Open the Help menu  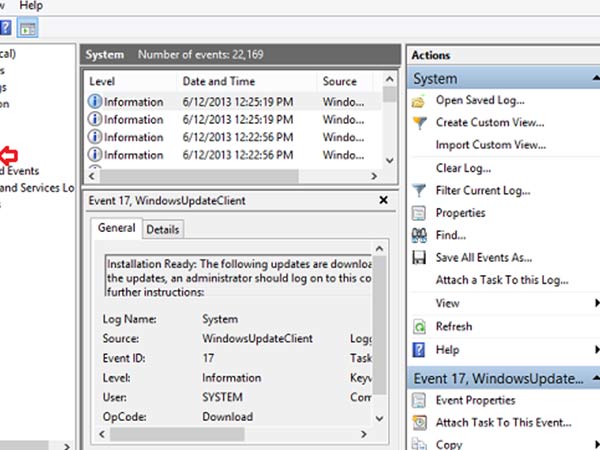pos(31,5)
